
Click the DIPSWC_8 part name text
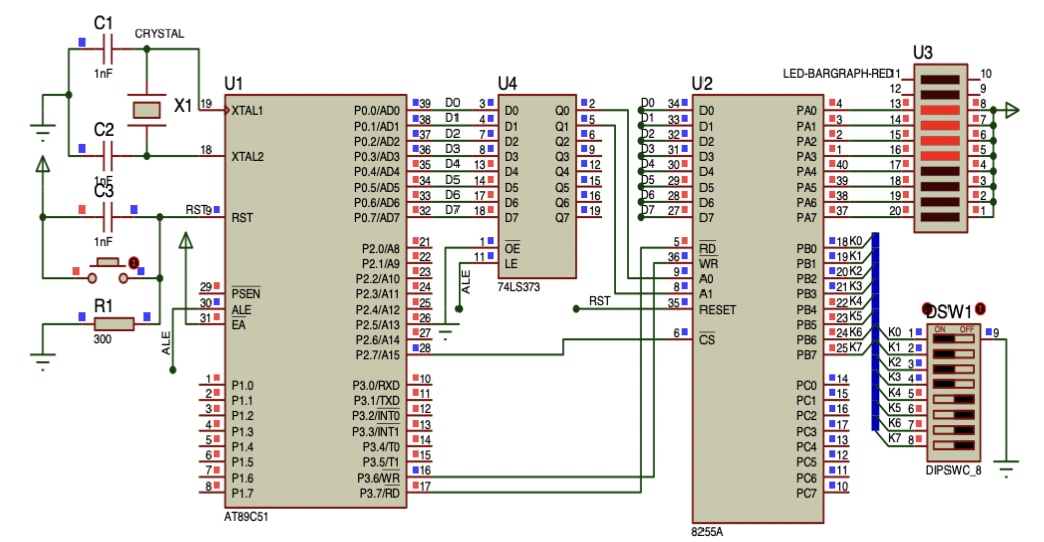(x=953, y=470)
